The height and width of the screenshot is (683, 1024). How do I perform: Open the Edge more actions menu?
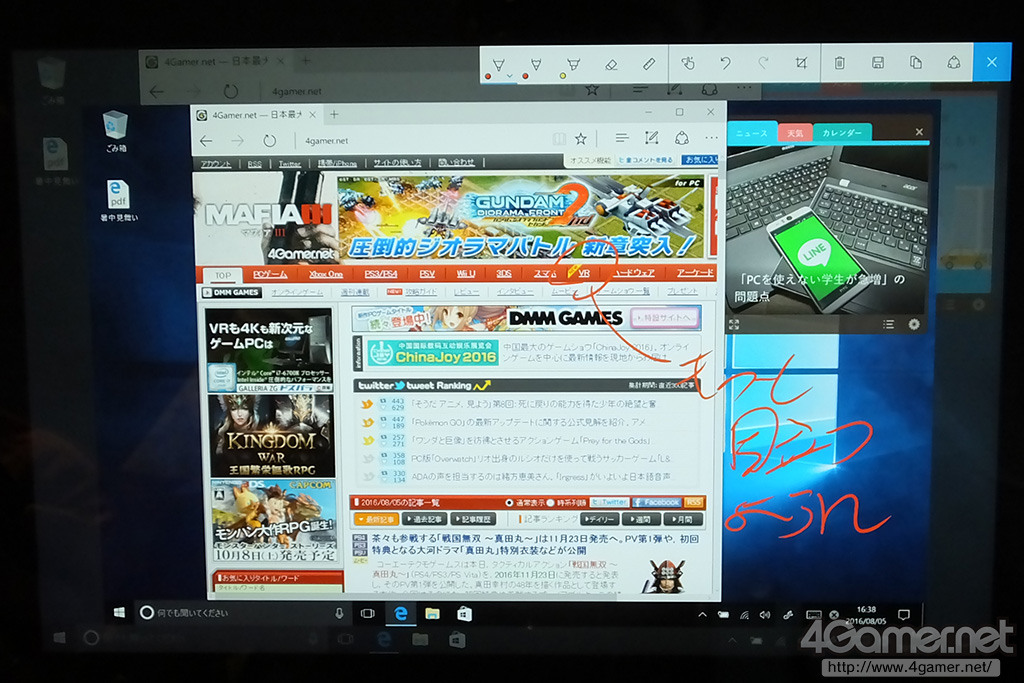pyautogui.click(x=711, y=138)
